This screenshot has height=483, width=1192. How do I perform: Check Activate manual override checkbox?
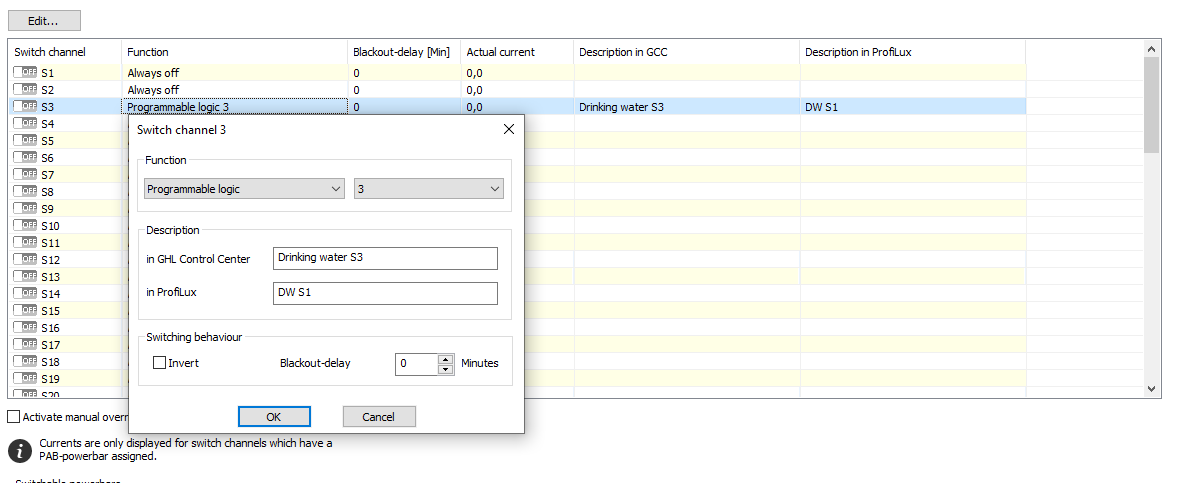(x=14, y=417)
